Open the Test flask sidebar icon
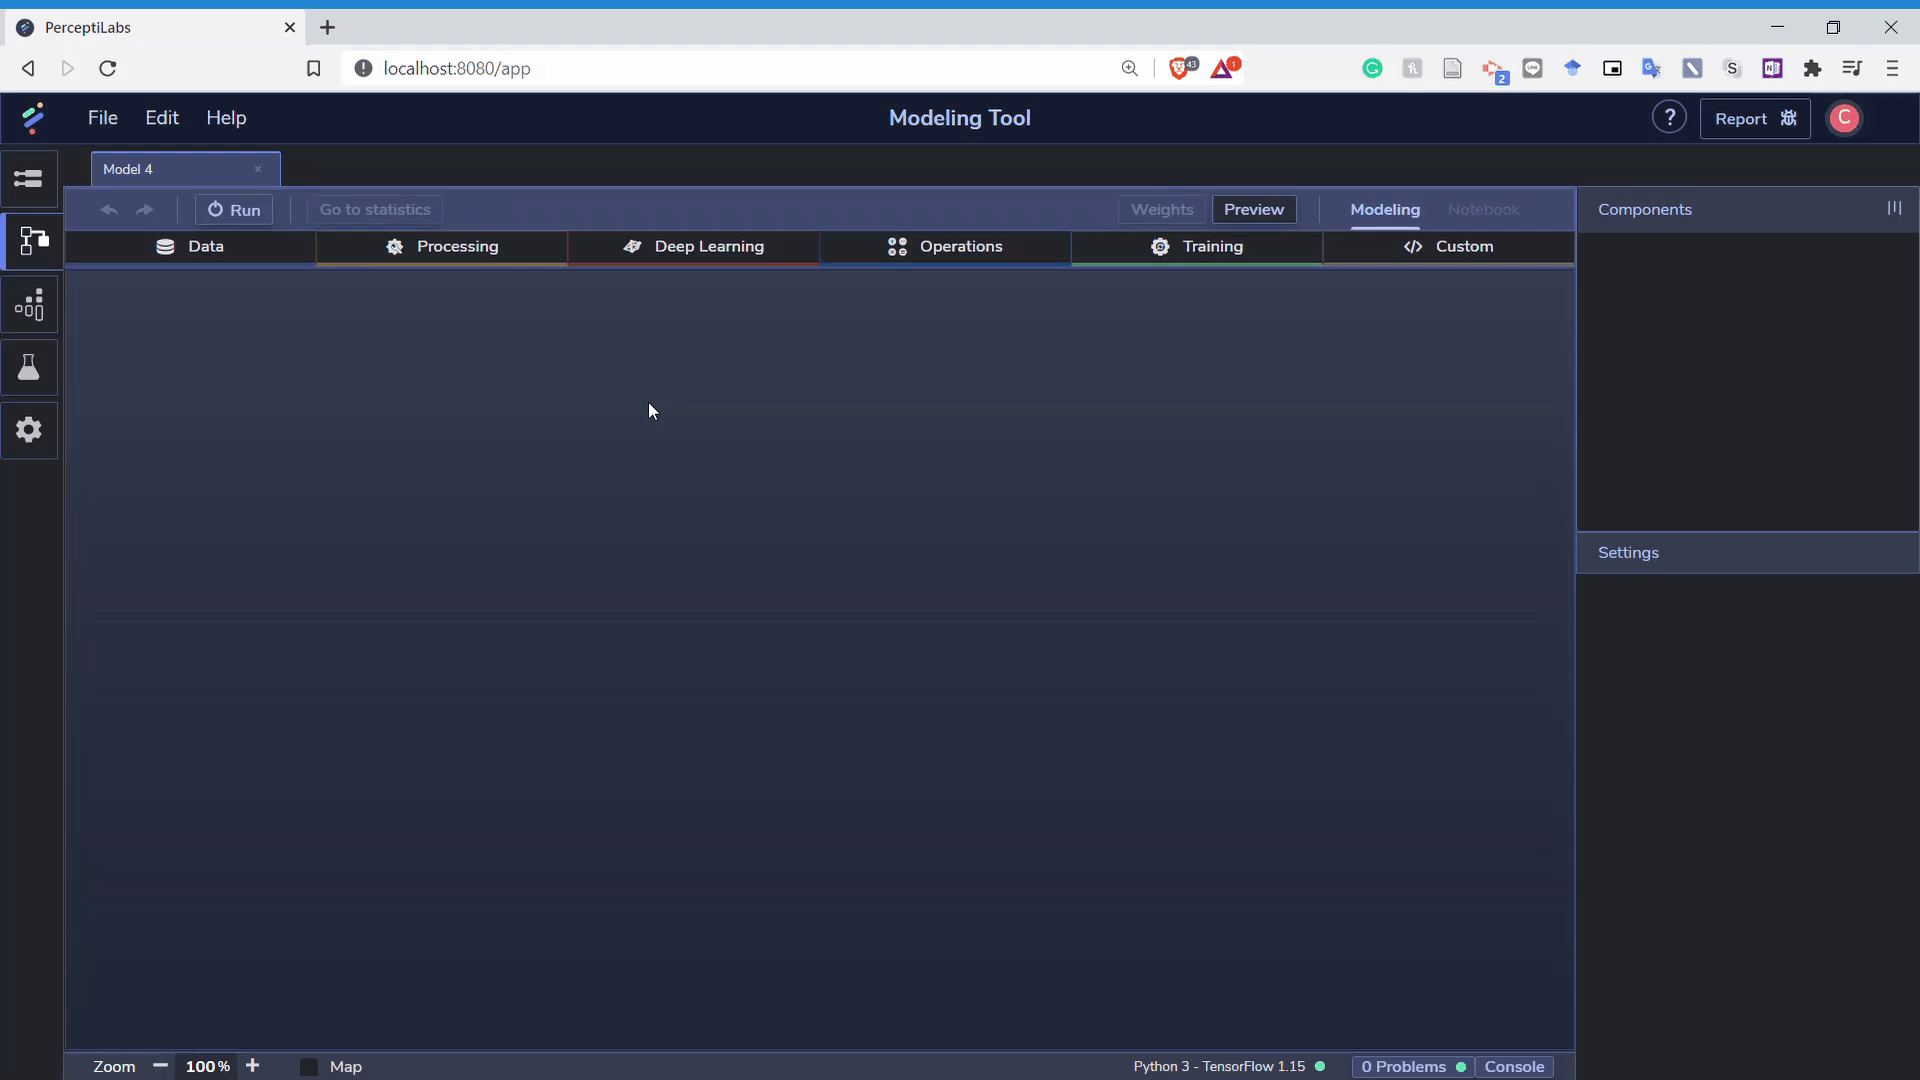 pos(29,368)
